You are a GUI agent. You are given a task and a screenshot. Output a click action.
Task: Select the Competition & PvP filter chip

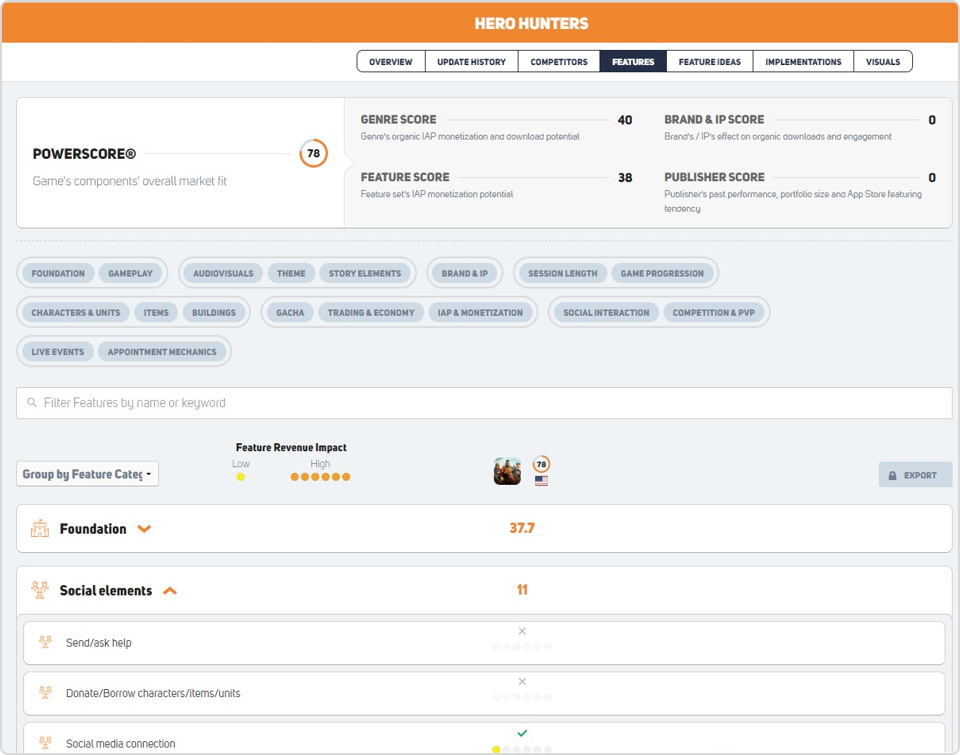pos(714,312)
